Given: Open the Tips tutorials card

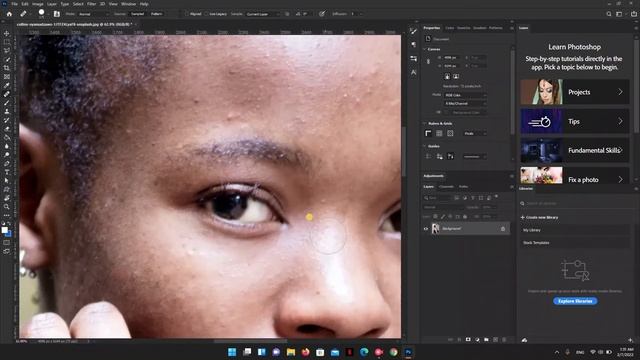Looking at the screenshot, I should point(575,121).
